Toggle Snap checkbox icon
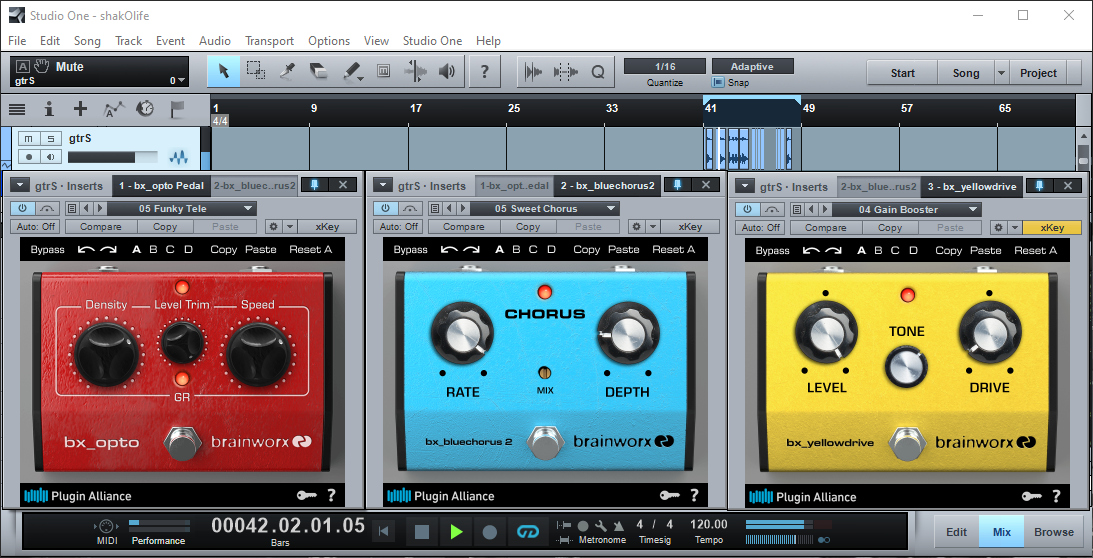The width and height of the screenshot is (1093, 558). (718, 82)
